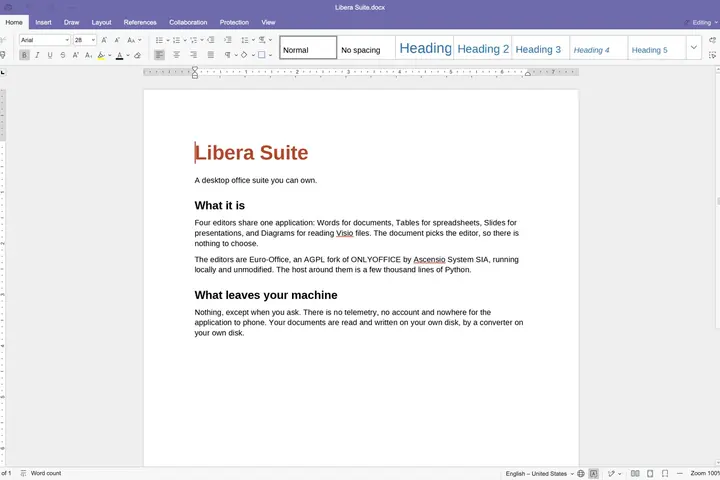Switch to the Draw tab
720x480 pixels.
[x=72, y=22]
